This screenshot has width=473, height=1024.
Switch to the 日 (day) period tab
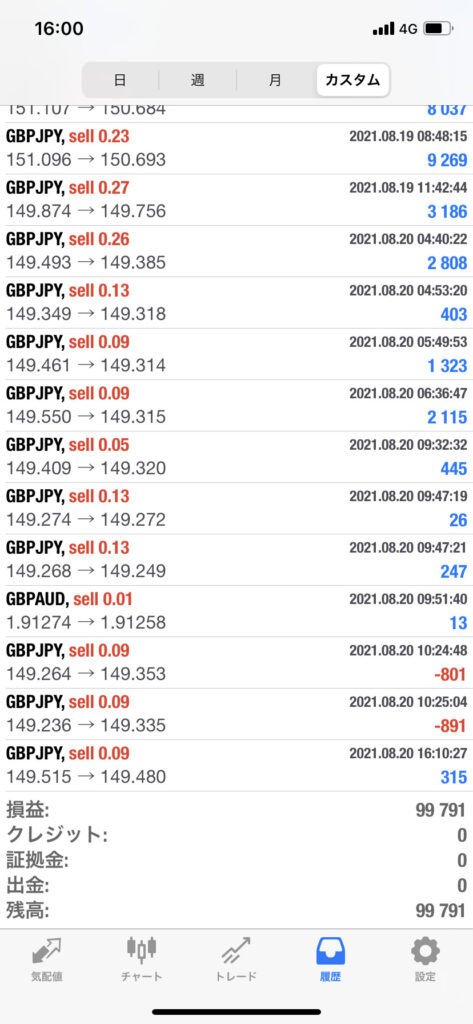point(120,80)
